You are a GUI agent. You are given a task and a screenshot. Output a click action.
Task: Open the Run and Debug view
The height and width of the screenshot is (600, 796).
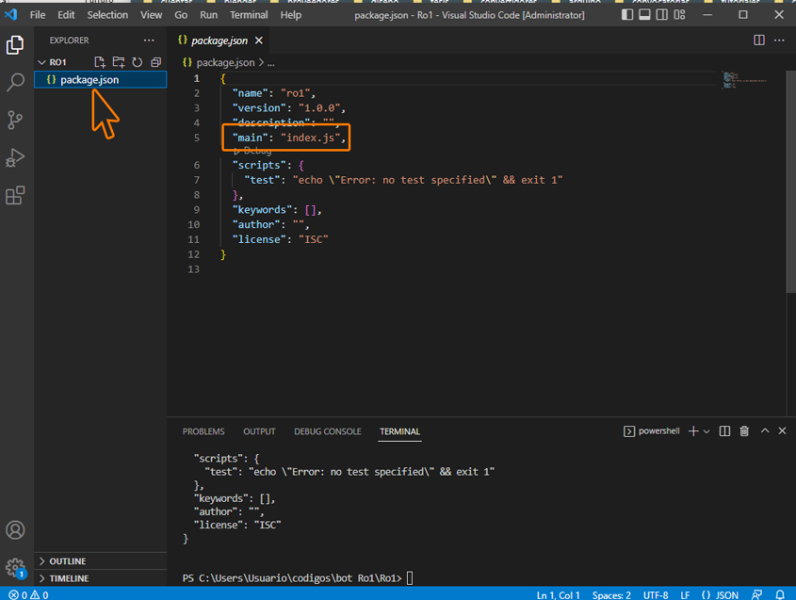(x=15, y=158)
